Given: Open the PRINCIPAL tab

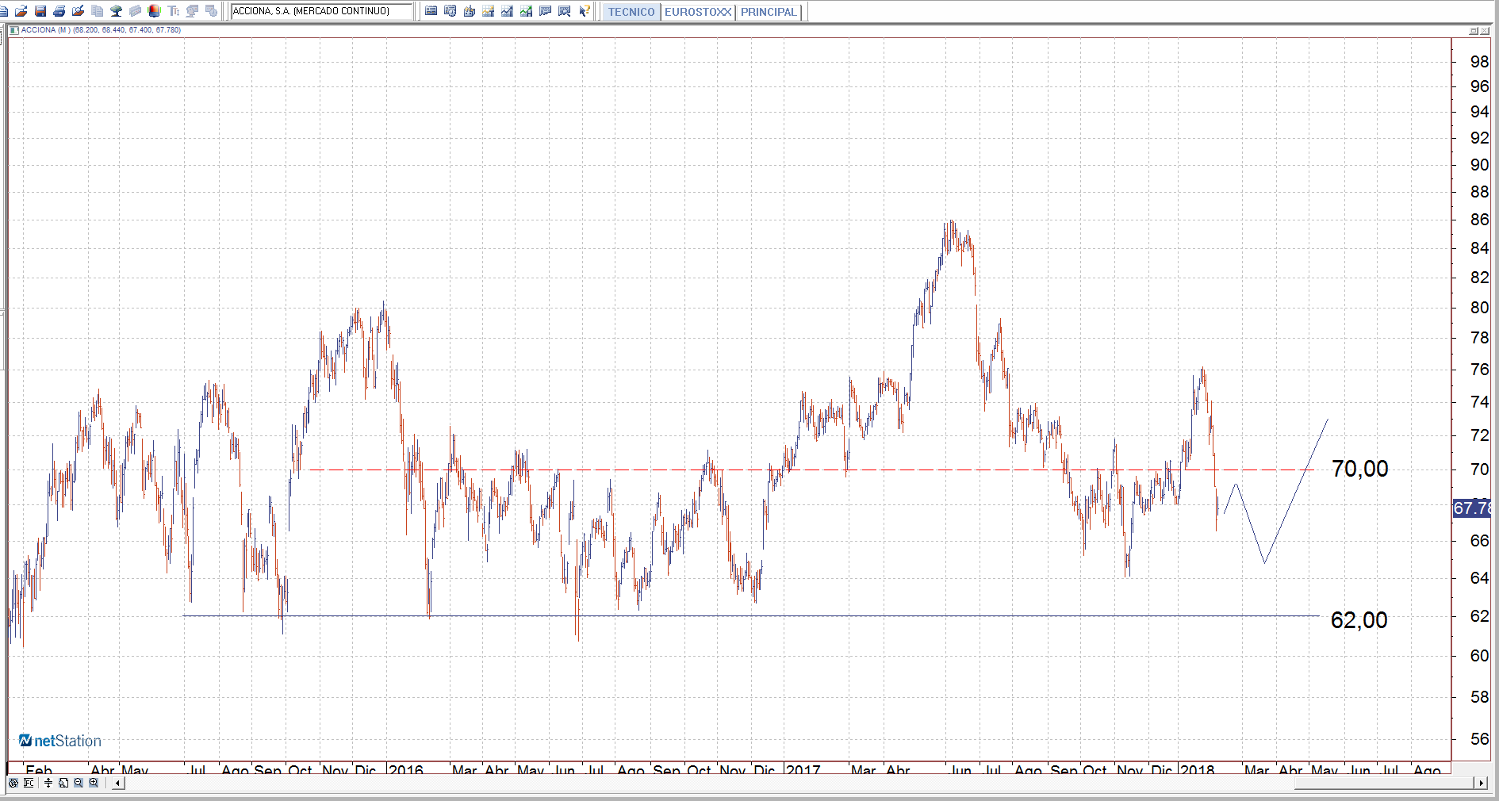Looking at the screenshot, I should 769,12.
